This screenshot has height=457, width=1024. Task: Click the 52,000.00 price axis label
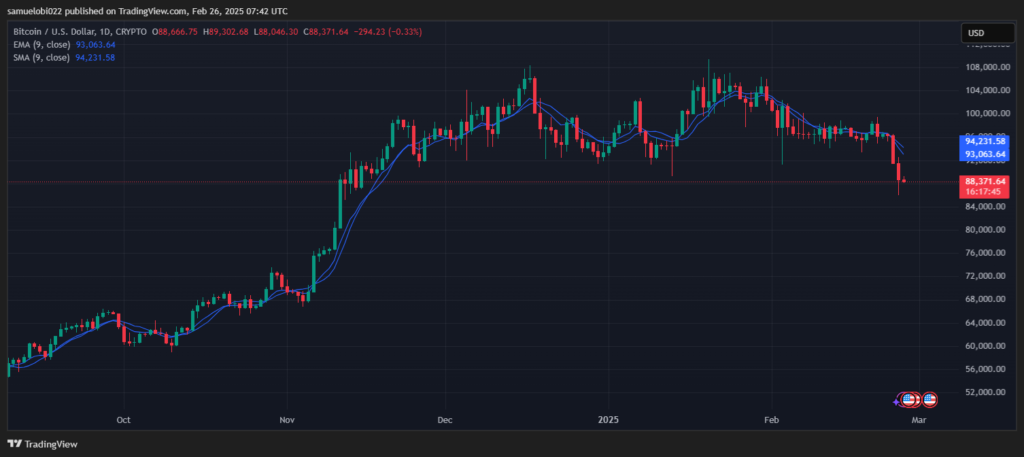[x=984, y=392]
